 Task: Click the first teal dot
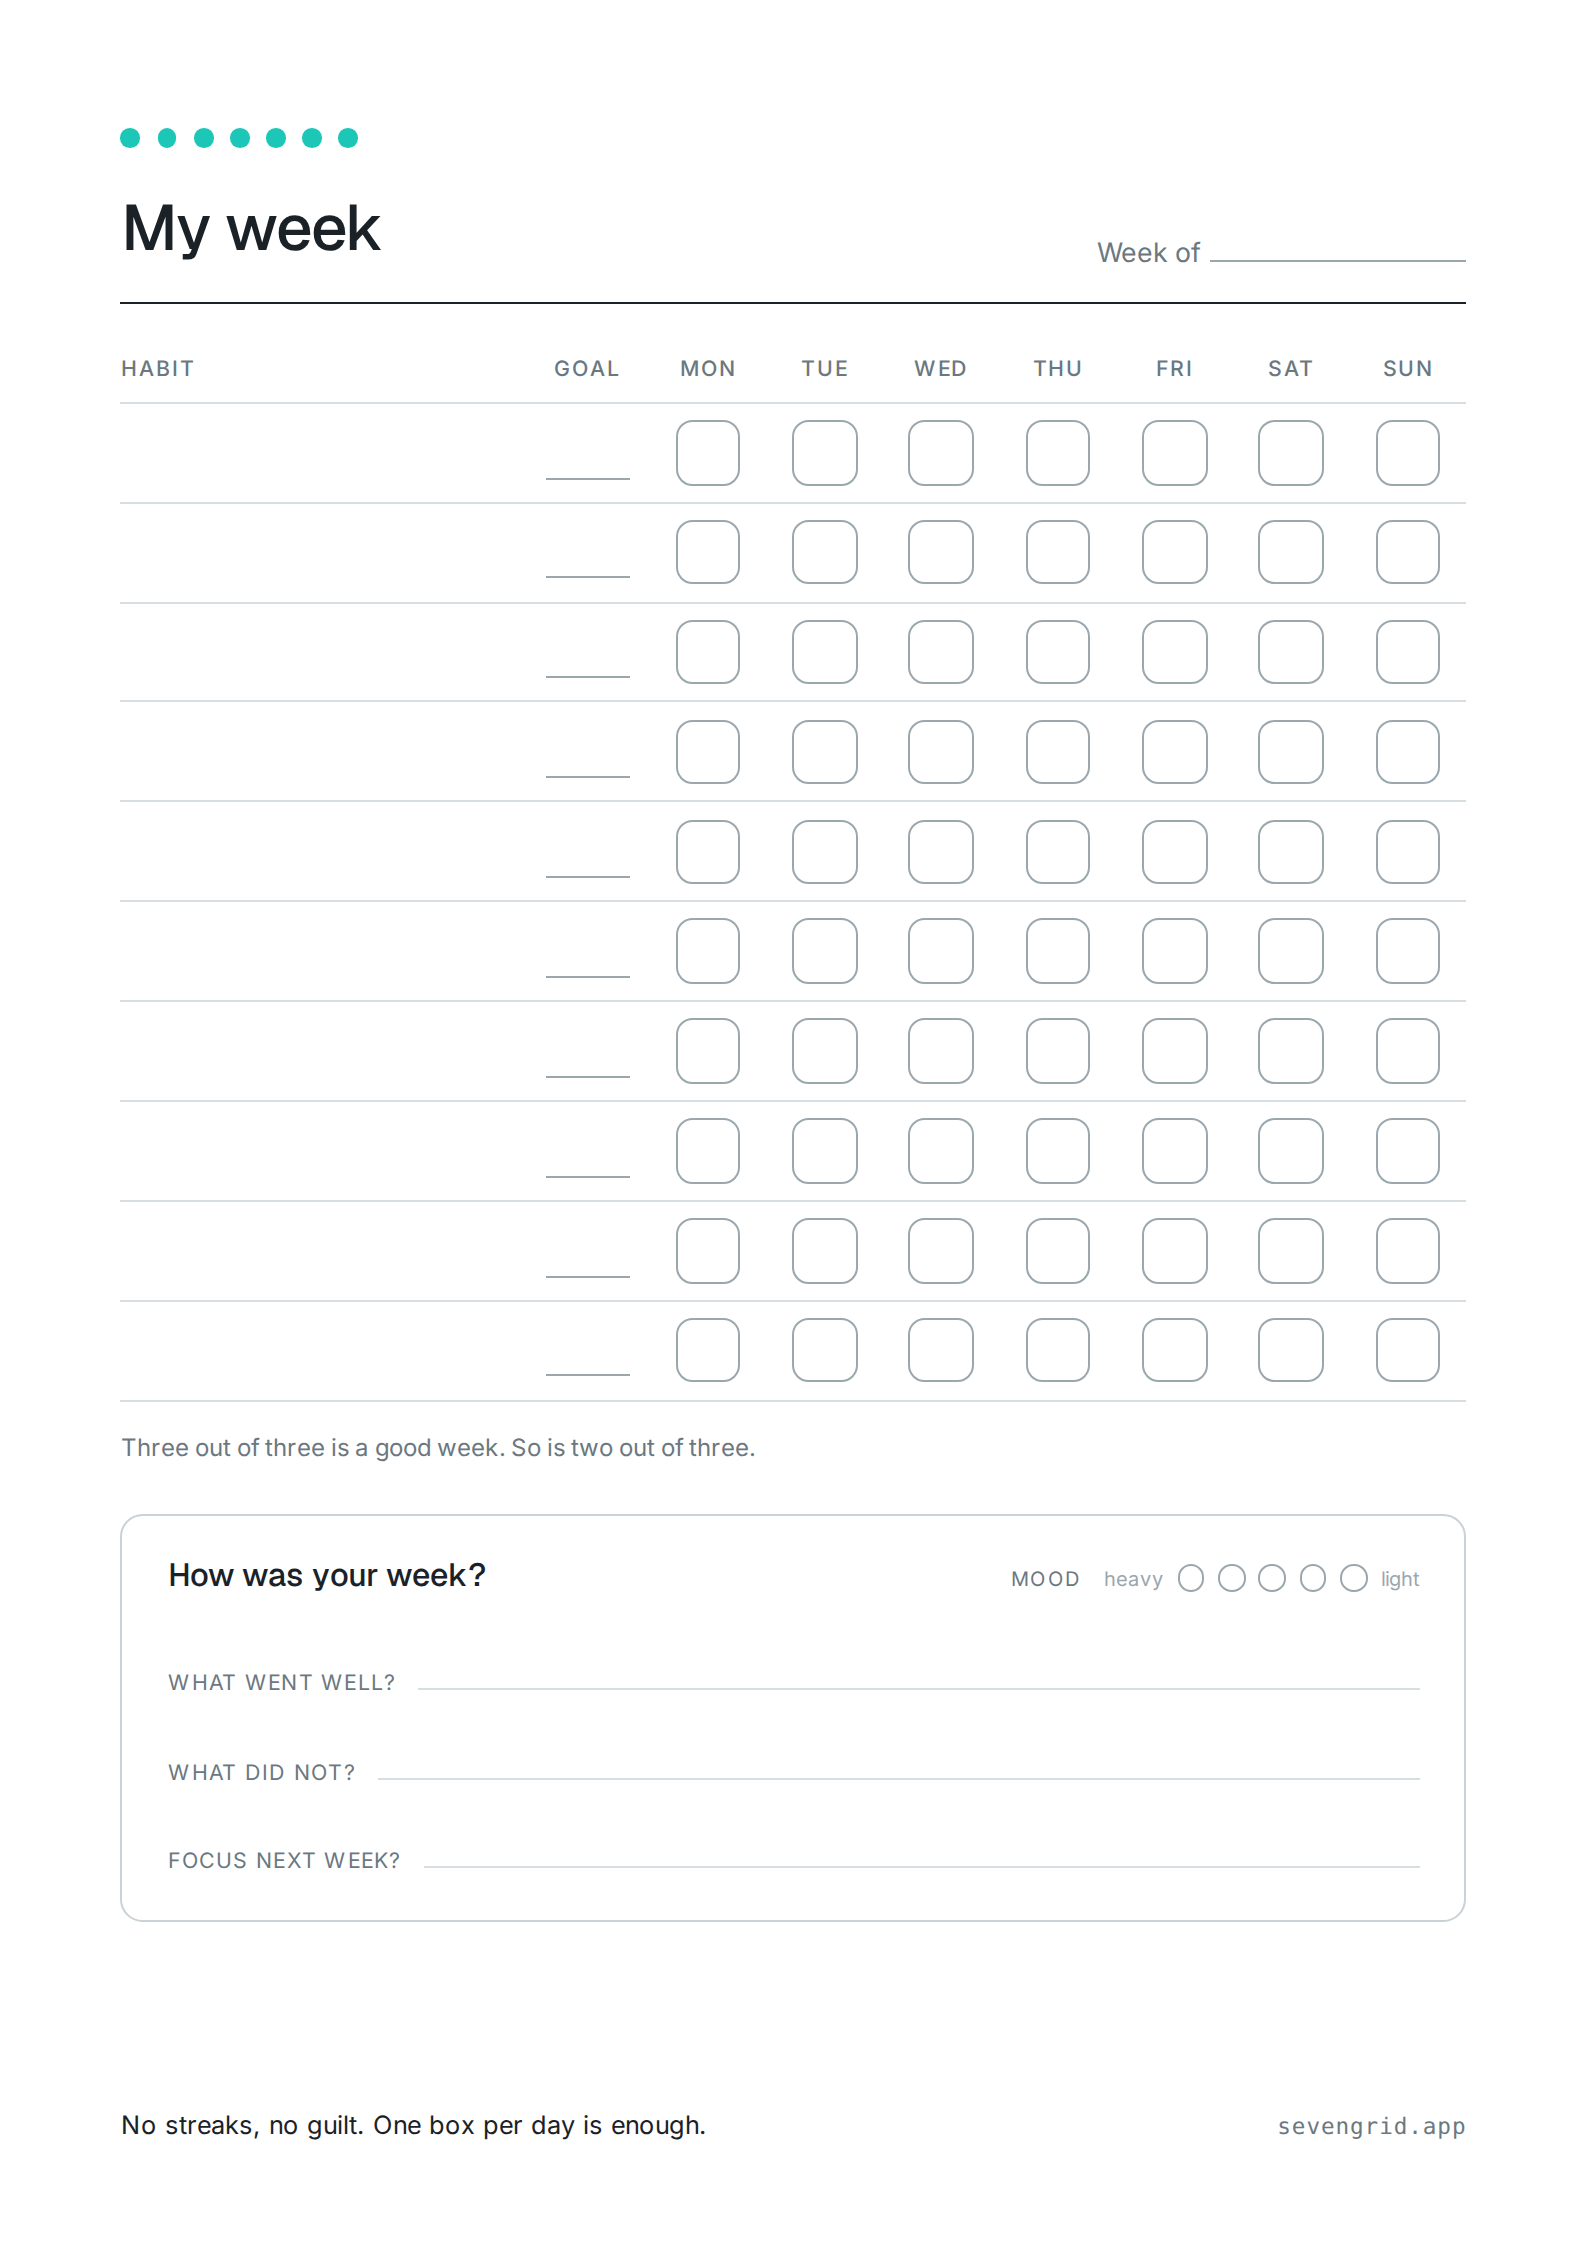click(130, 138)
